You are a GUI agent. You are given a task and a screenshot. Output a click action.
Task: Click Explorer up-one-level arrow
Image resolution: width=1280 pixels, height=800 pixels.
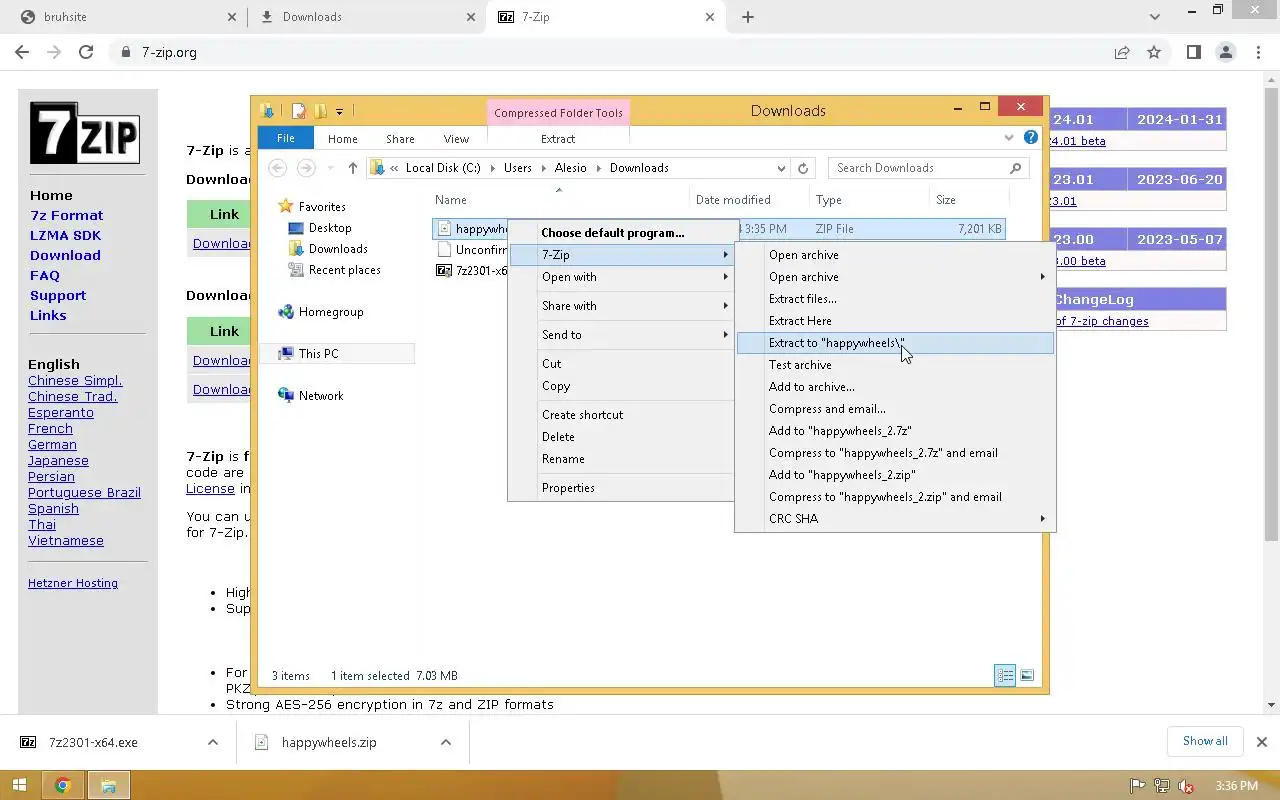(352, 168)
